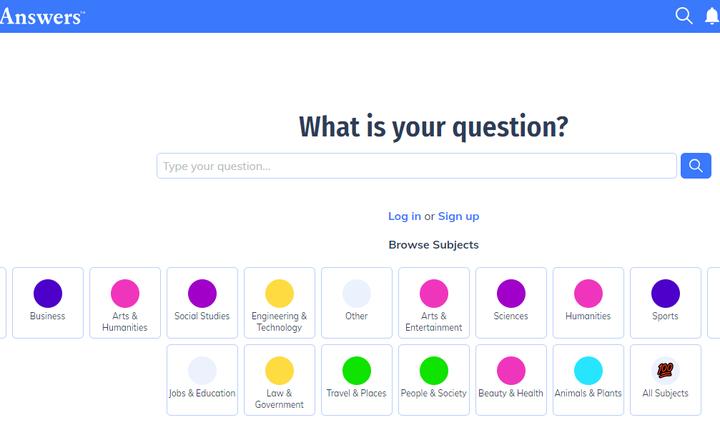Open the Sciences subject icon
The width and height of the screenshot is (720, 435).
[x=511, y=293]
